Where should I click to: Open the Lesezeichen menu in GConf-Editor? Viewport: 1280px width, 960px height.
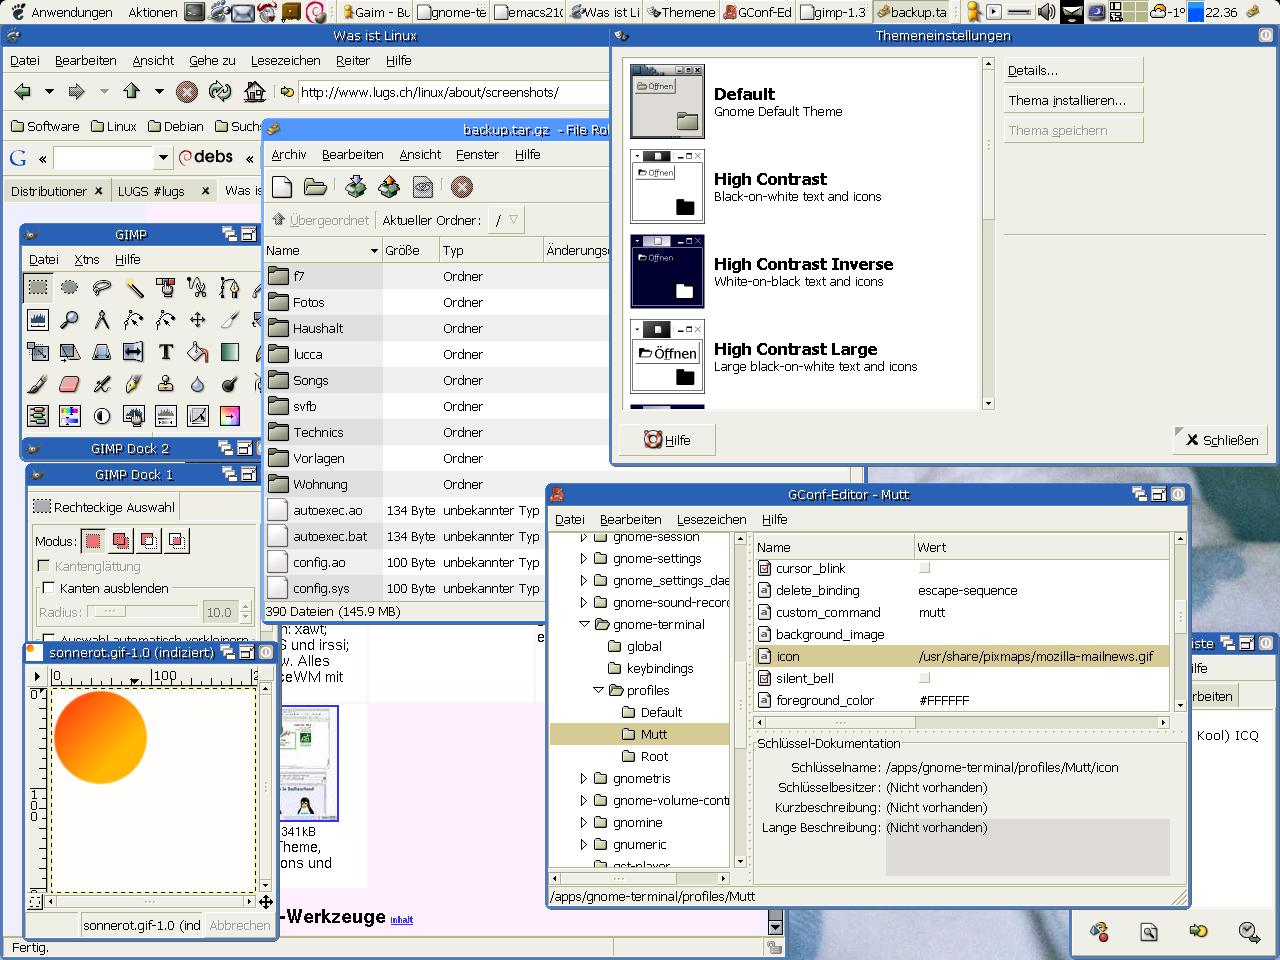[711, 519]
